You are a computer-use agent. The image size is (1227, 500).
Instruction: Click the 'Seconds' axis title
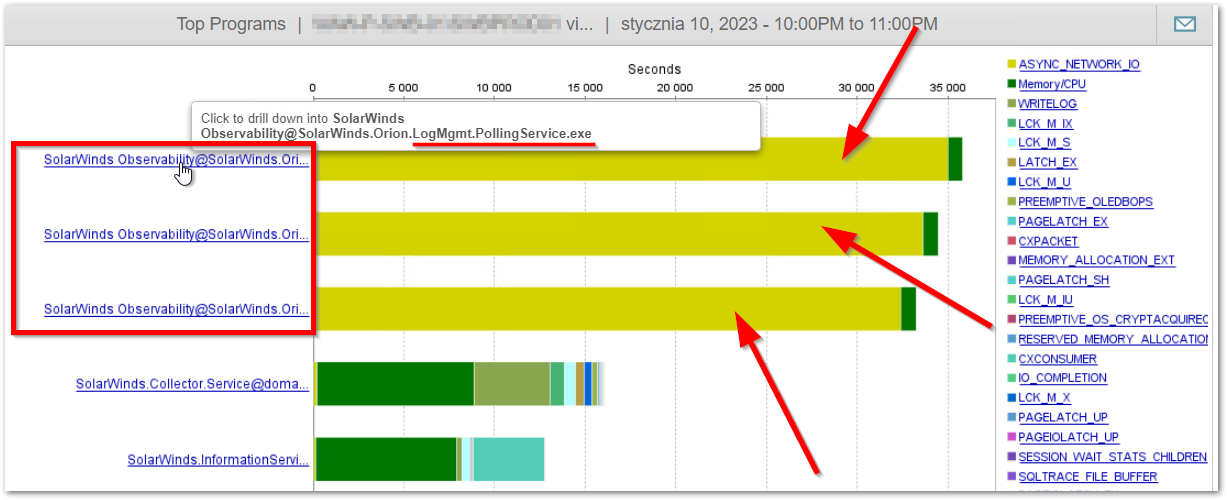654,69
